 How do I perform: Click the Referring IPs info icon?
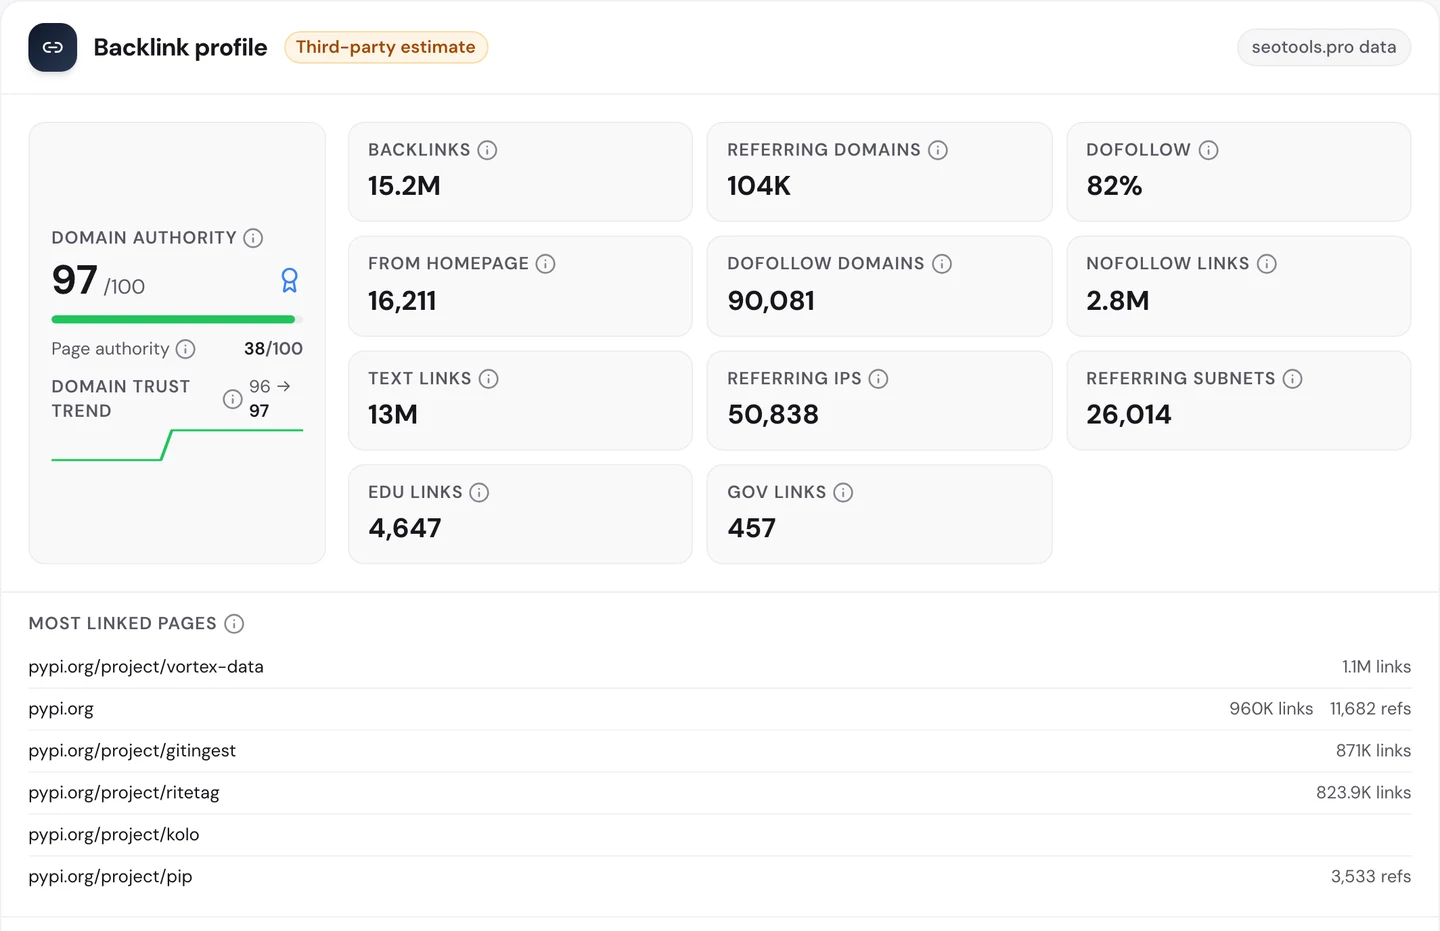click(x=878, y=379)
